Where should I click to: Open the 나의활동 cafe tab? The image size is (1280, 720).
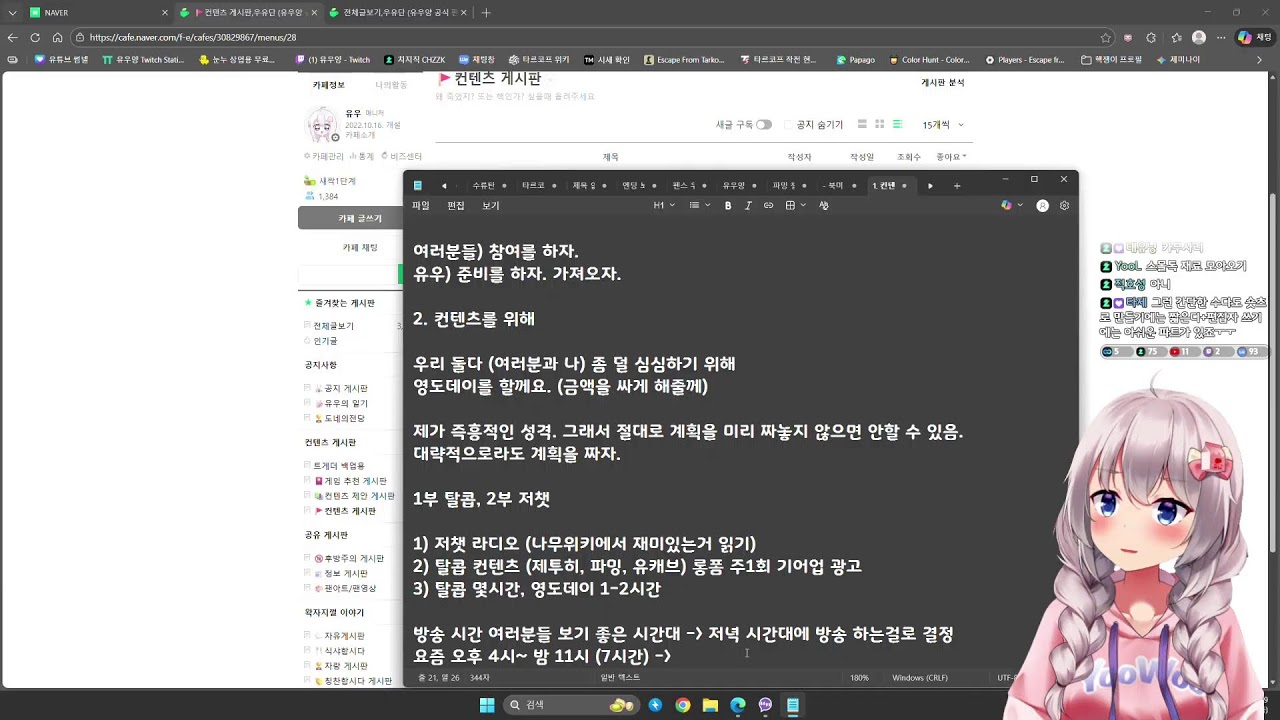click(x=391, y=85)
